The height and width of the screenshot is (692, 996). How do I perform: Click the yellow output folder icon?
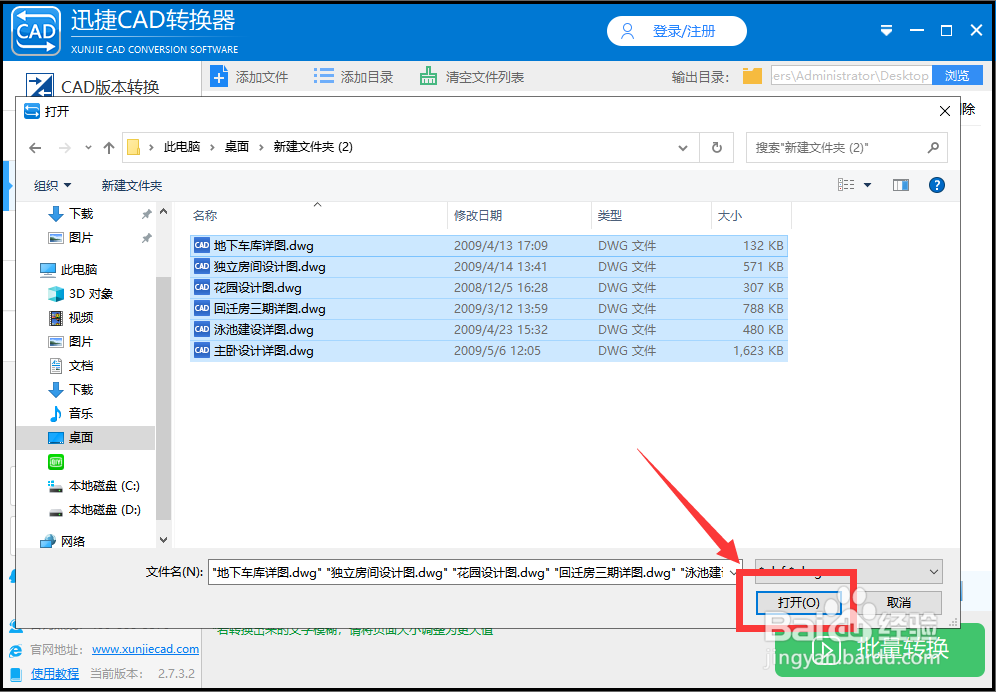pyautogui.click(x=752, y=76)
